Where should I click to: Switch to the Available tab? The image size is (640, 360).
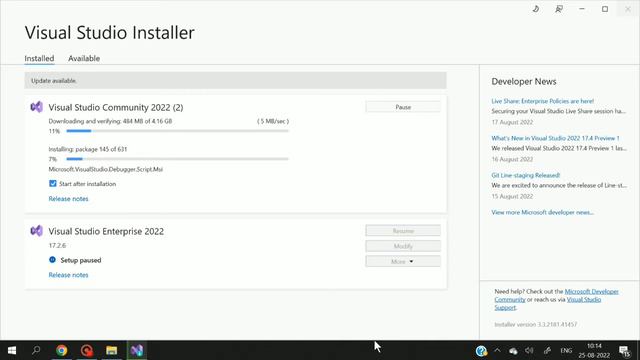(x=84, y=58)
